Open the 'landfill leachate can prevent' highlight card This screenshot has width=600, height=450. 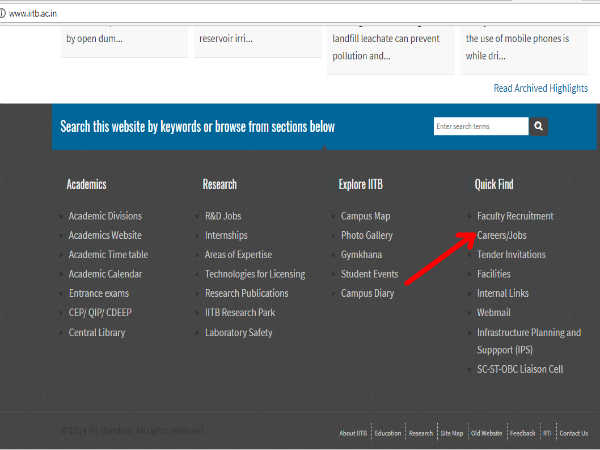point(391,50)
